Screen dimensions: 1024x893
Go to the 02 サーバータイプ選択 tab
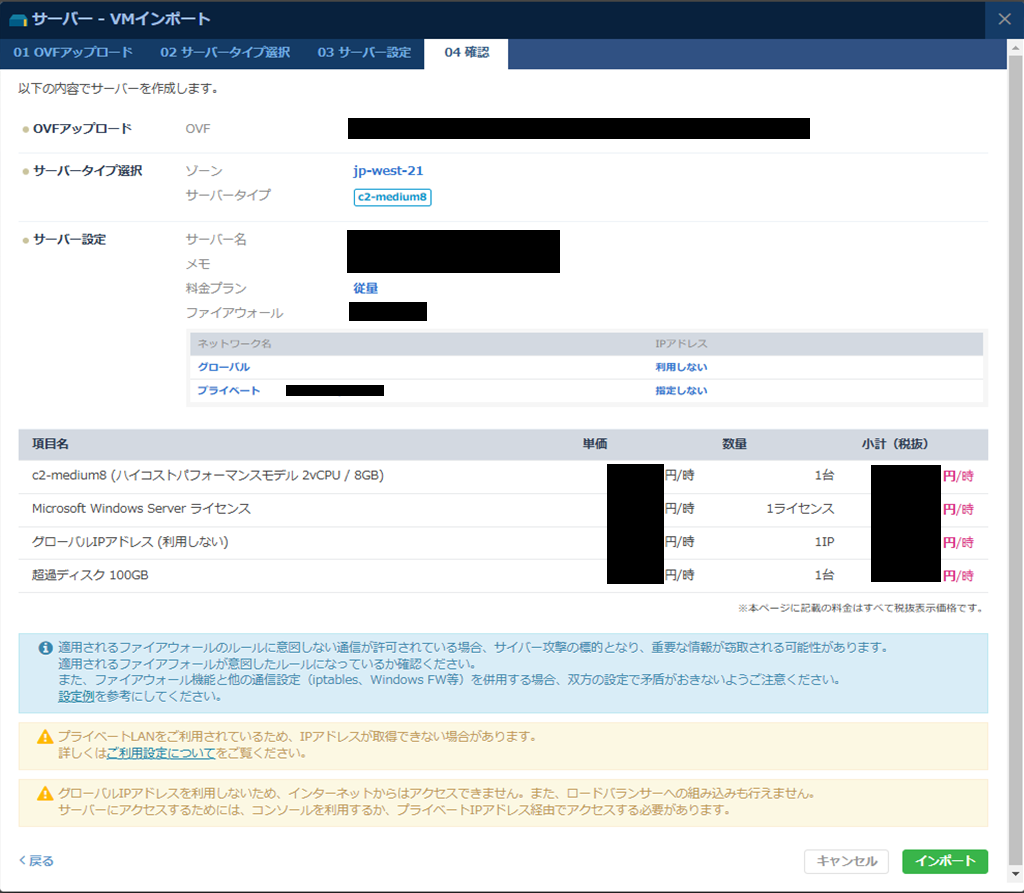tap(225, 53)
